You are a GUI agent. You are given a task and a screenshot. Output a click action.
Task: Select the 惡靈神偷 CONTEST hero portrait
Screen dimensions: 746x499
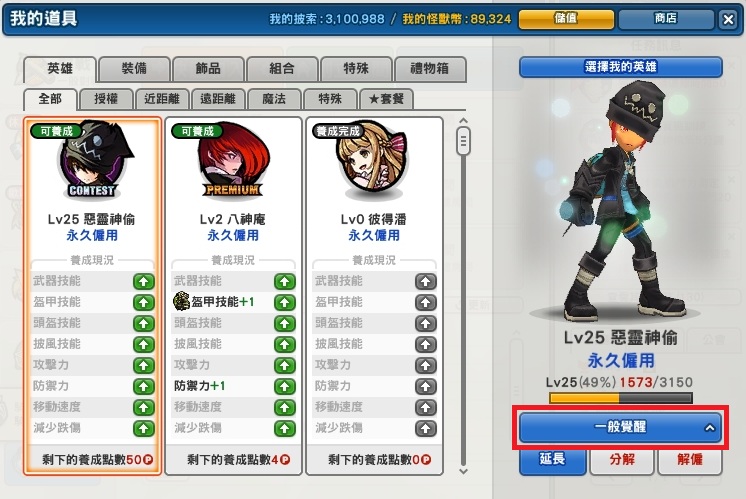click(93, 160)
